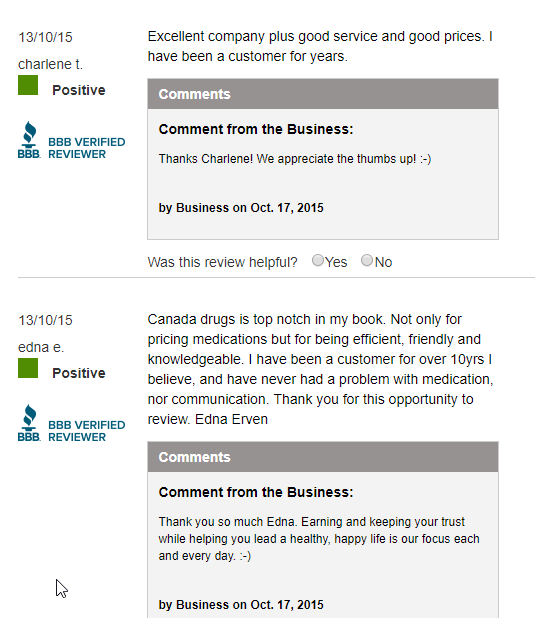This screenshot has height=618, width=543.
Task: Click BBB Verified Reviewer text under charlene t.
Action: point(87,148)
